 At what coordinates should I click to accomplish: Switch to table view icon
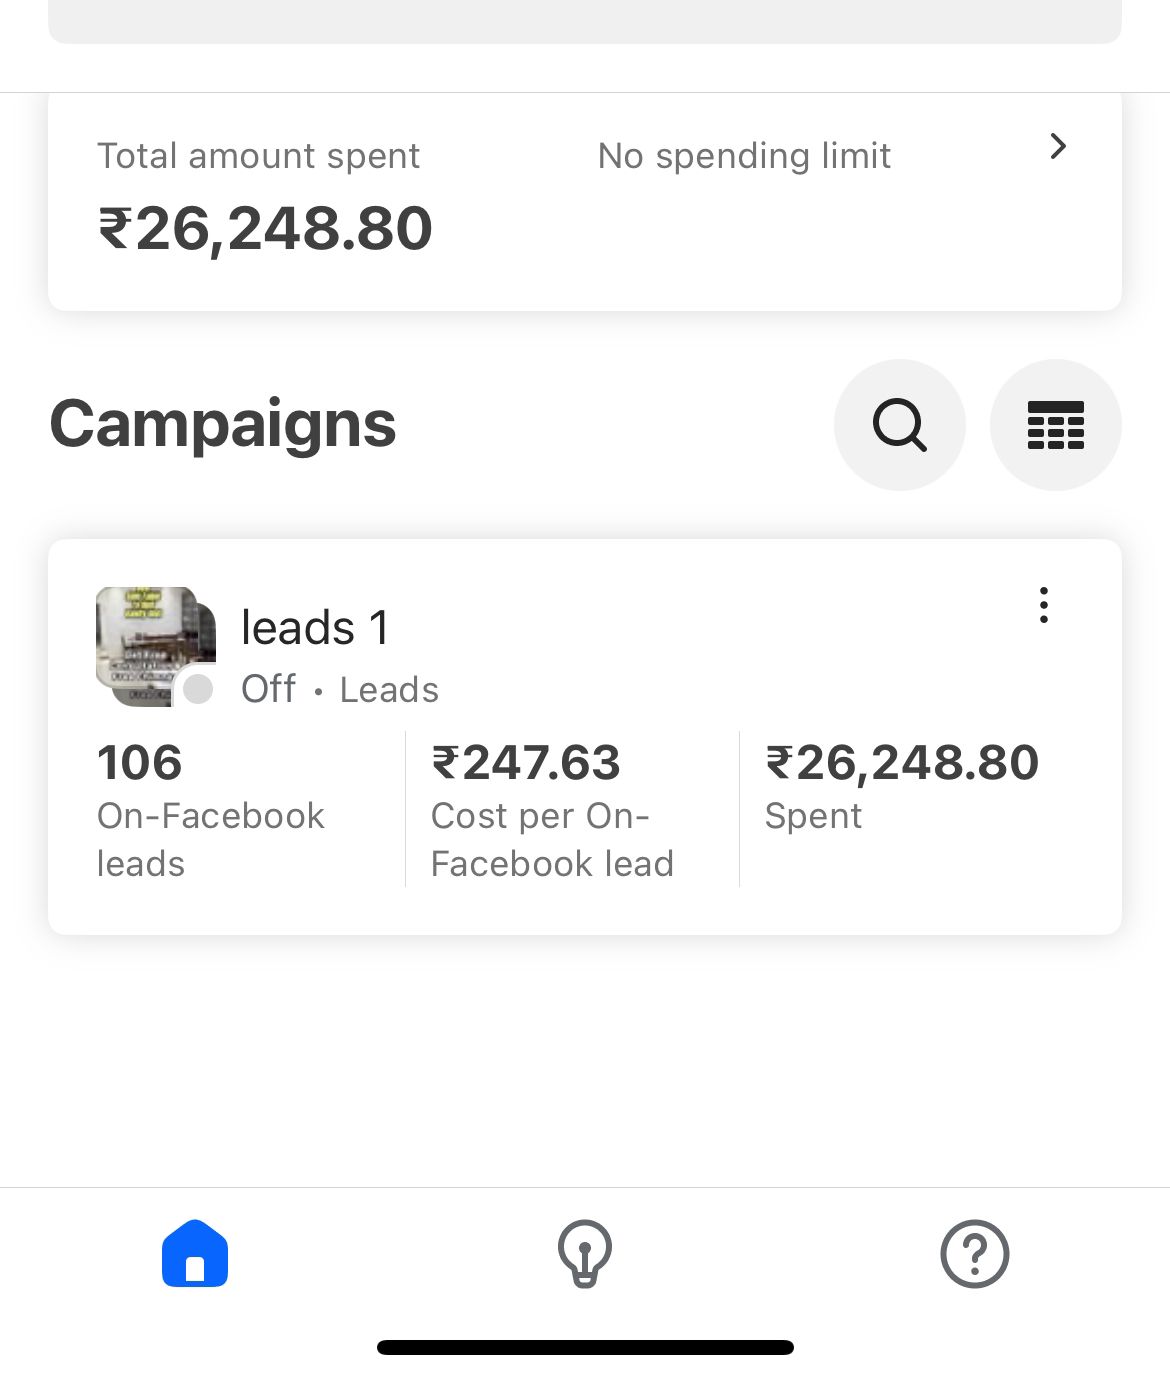[x=1055, y=425]
